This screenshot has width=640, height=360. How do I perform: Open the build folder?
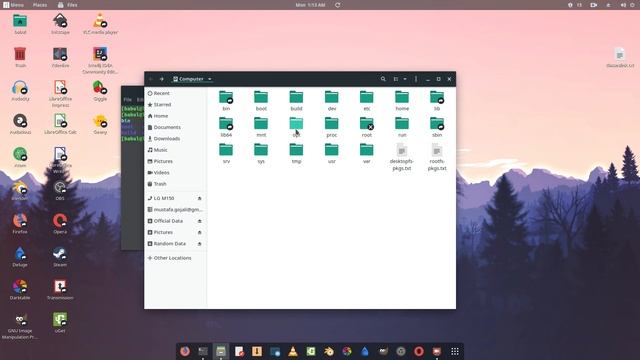(x=296, y=101)
